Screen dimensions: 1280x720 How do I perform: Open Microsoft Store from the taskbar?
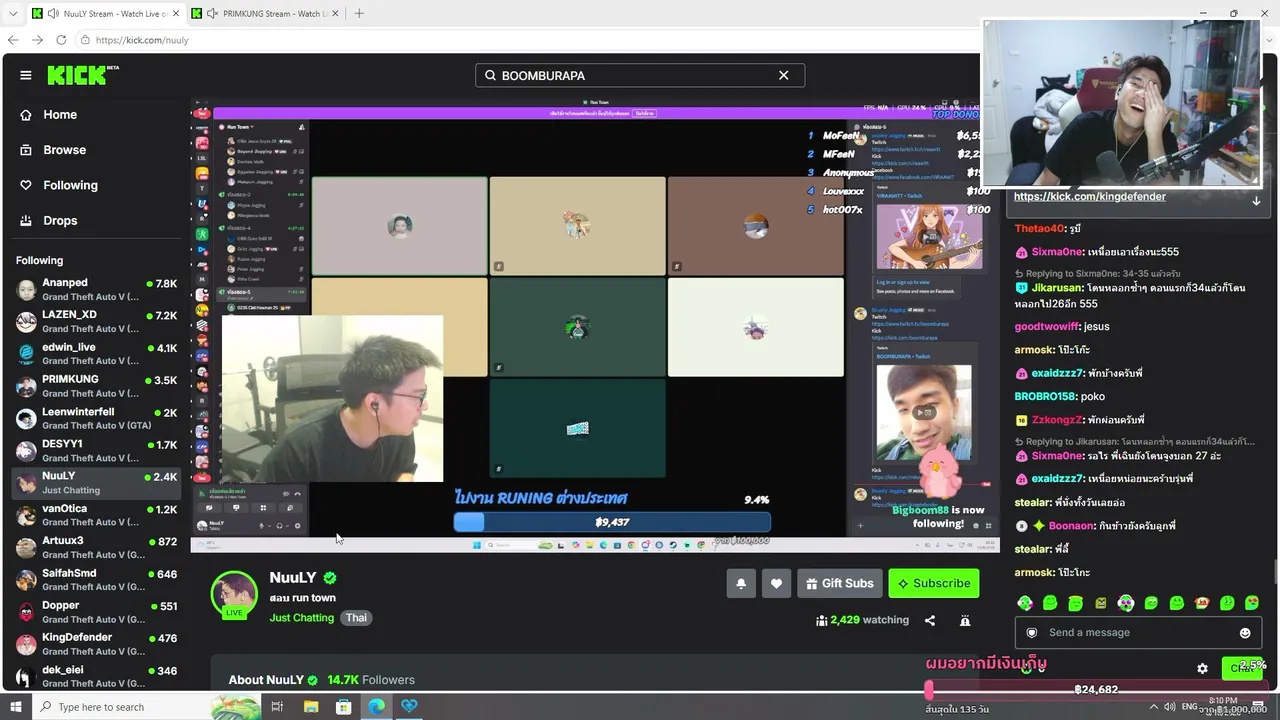(x=344, y=707)
